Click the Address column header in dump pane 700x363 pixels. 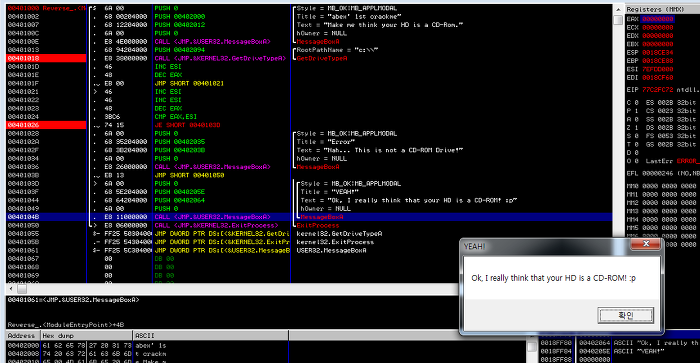(23, 335)
